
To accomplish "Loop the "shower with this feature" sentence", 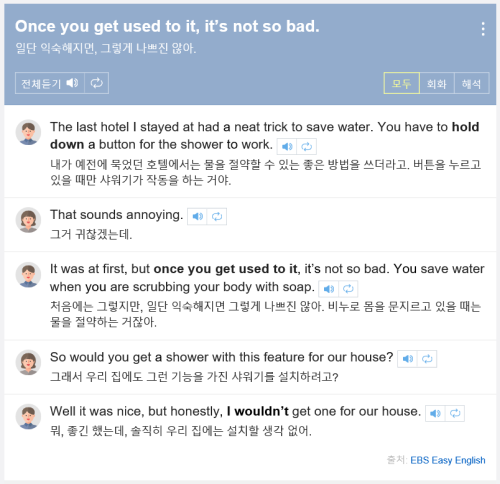I will coord(427,359).
